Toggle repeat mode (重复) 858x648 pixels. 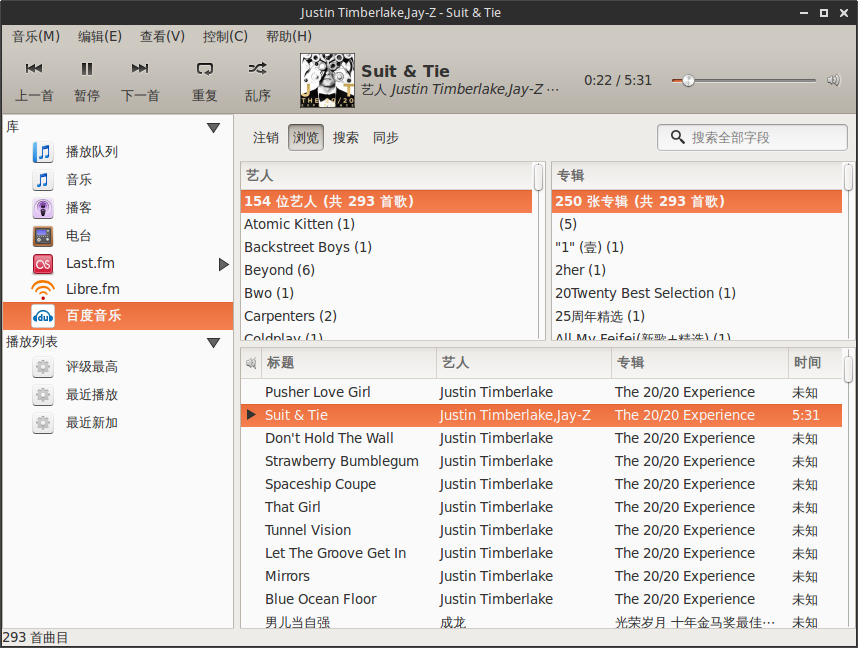[x=205, y=80]
